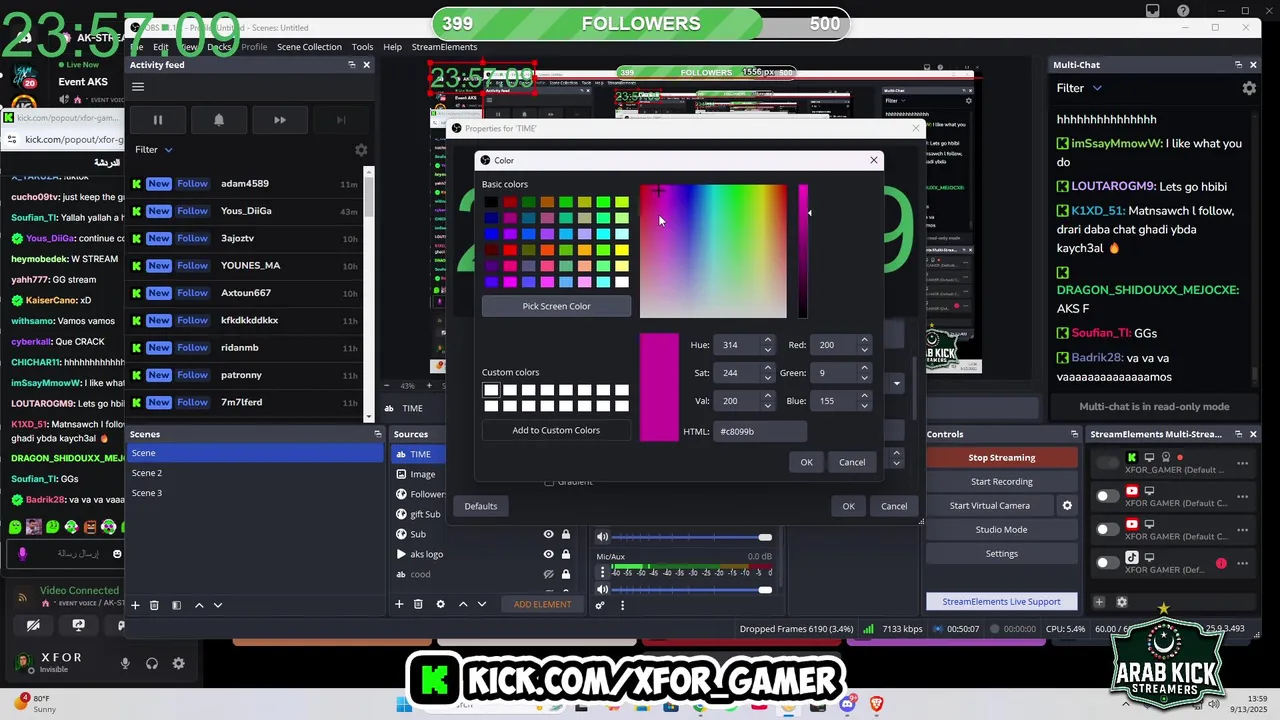This screenshot has width=1280, height=720.
Task: Open the Tools menu
Action: tap(362, 47)
